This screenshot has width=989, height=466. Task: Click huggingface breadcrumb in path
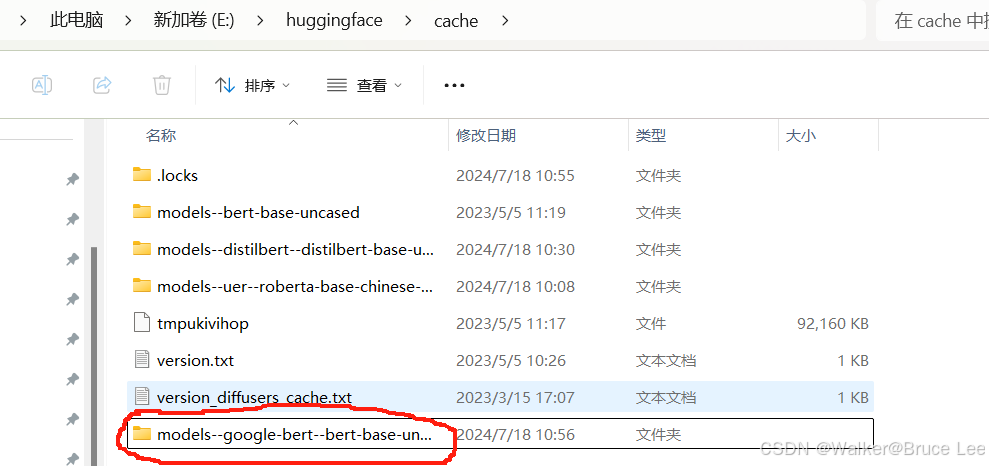click(x=334, y=20)
